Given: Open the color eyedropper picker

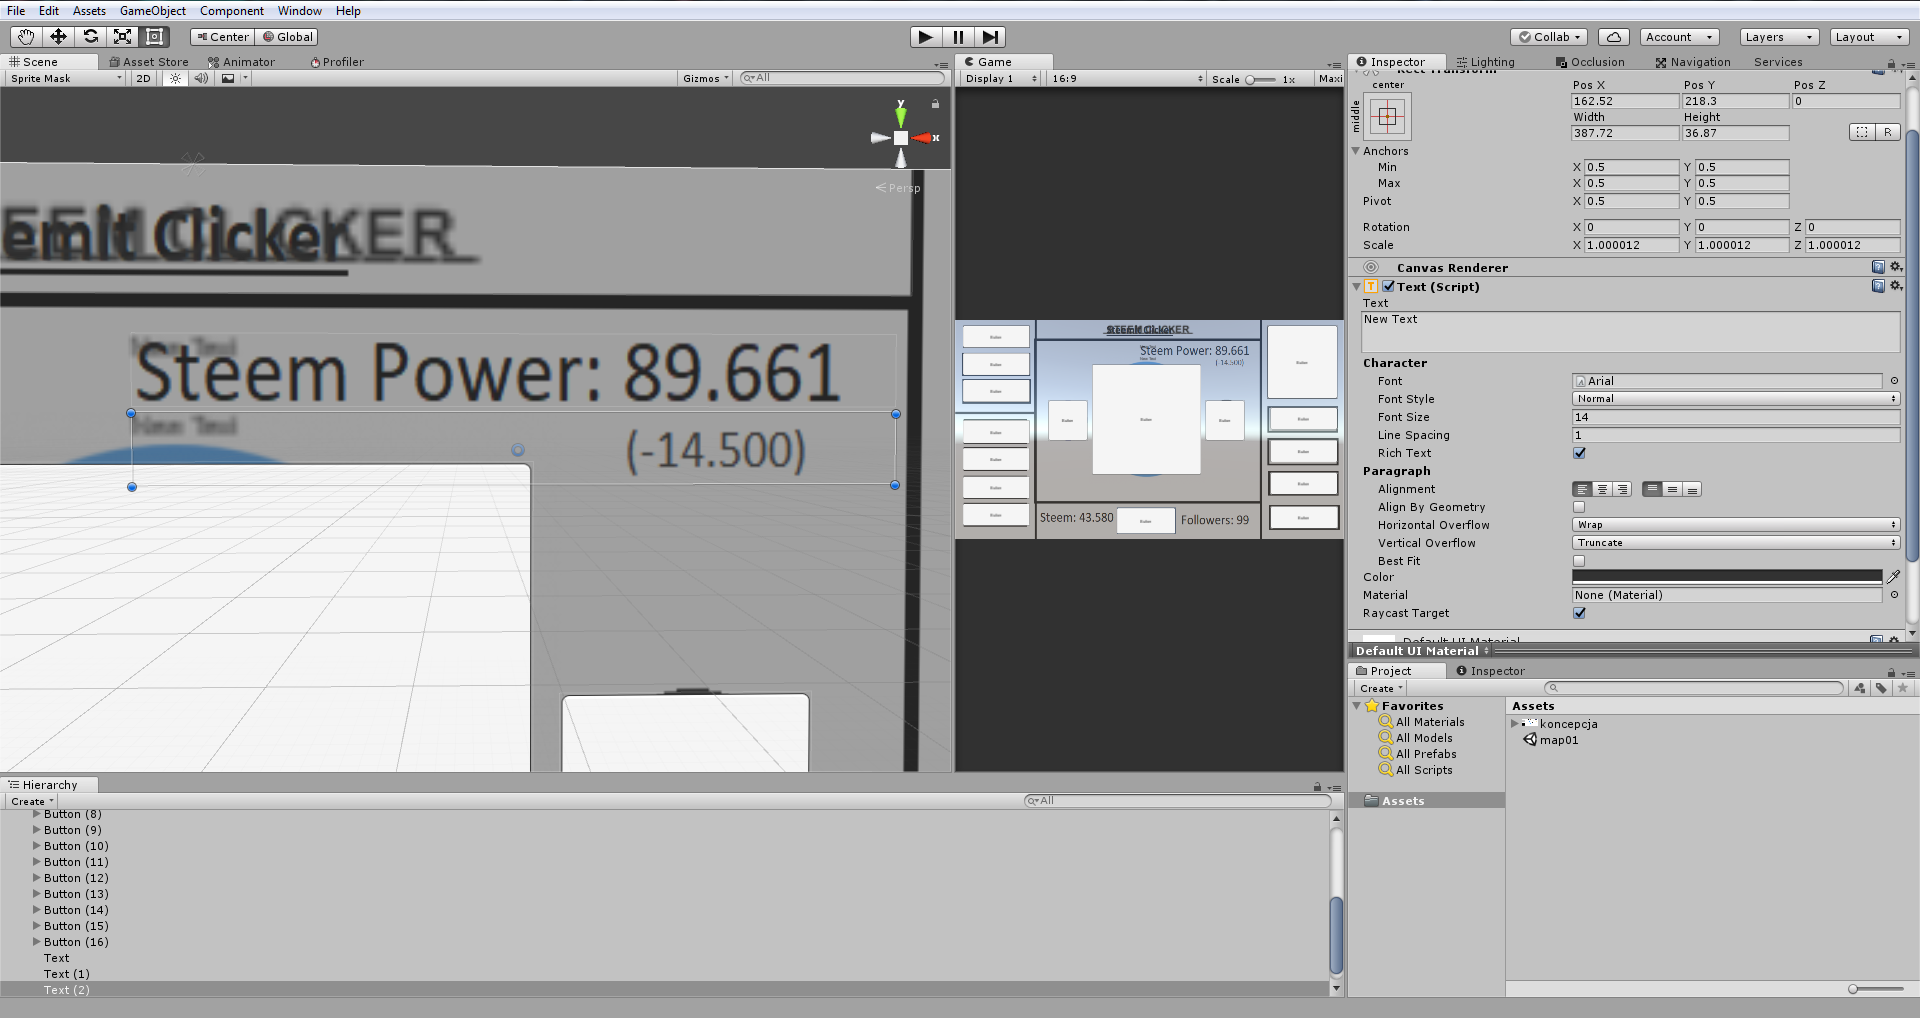Looking at the screenshot, I should click(x=1893, y=577).
